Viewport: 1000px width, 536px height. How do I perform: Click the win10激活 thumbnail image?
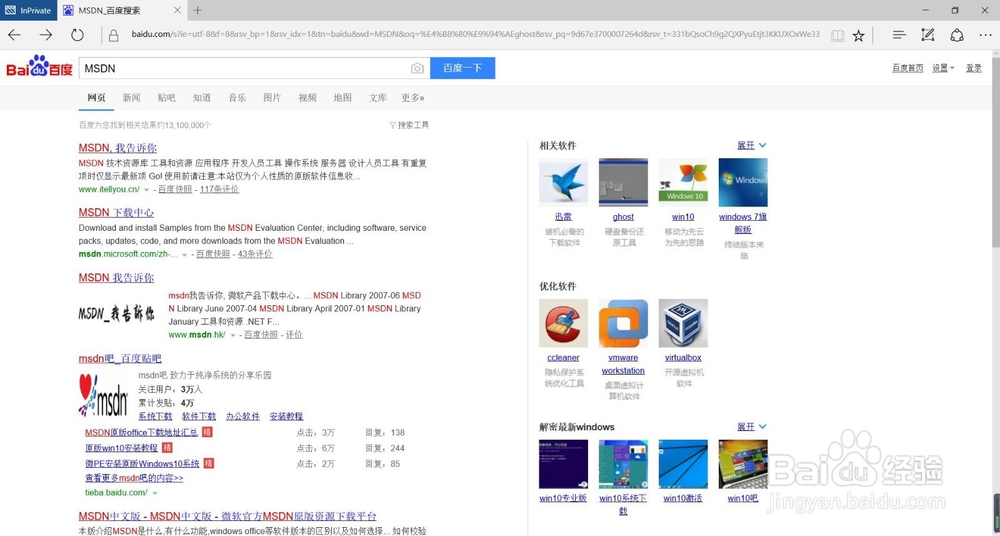[x=683, y=464]
